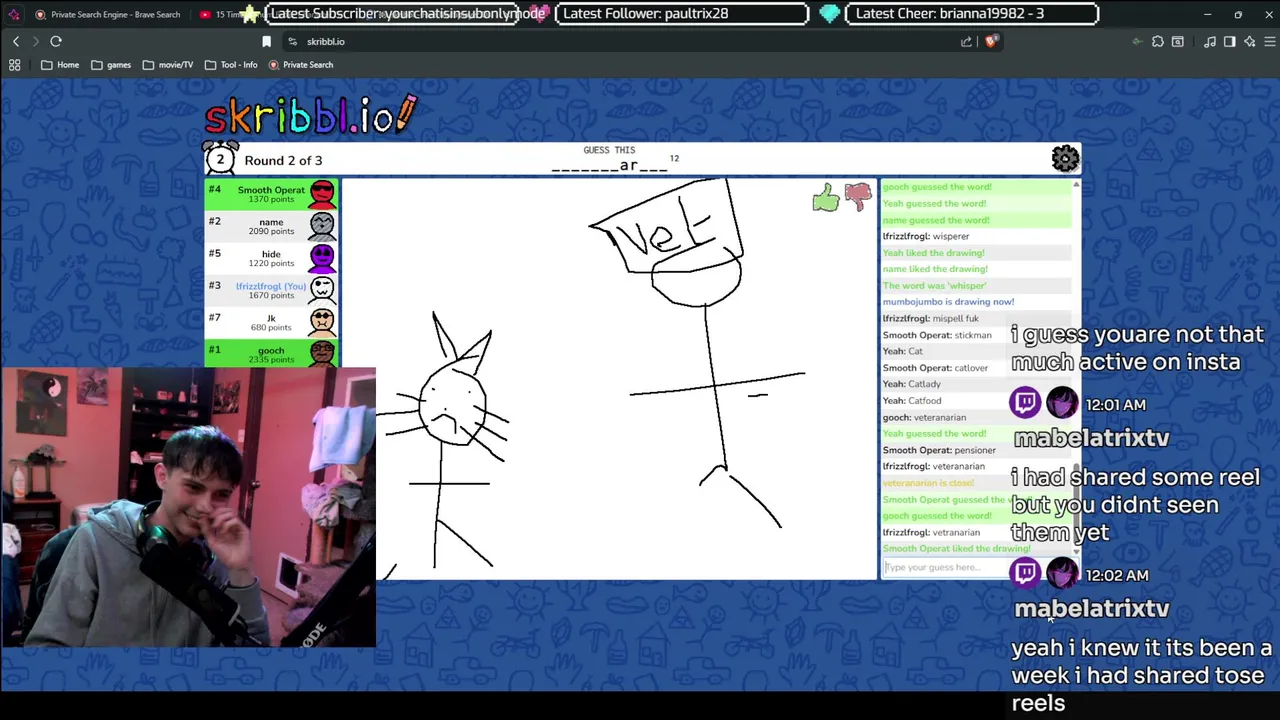Toggle the browser sidebar panel

click(x=1229, y=41)
